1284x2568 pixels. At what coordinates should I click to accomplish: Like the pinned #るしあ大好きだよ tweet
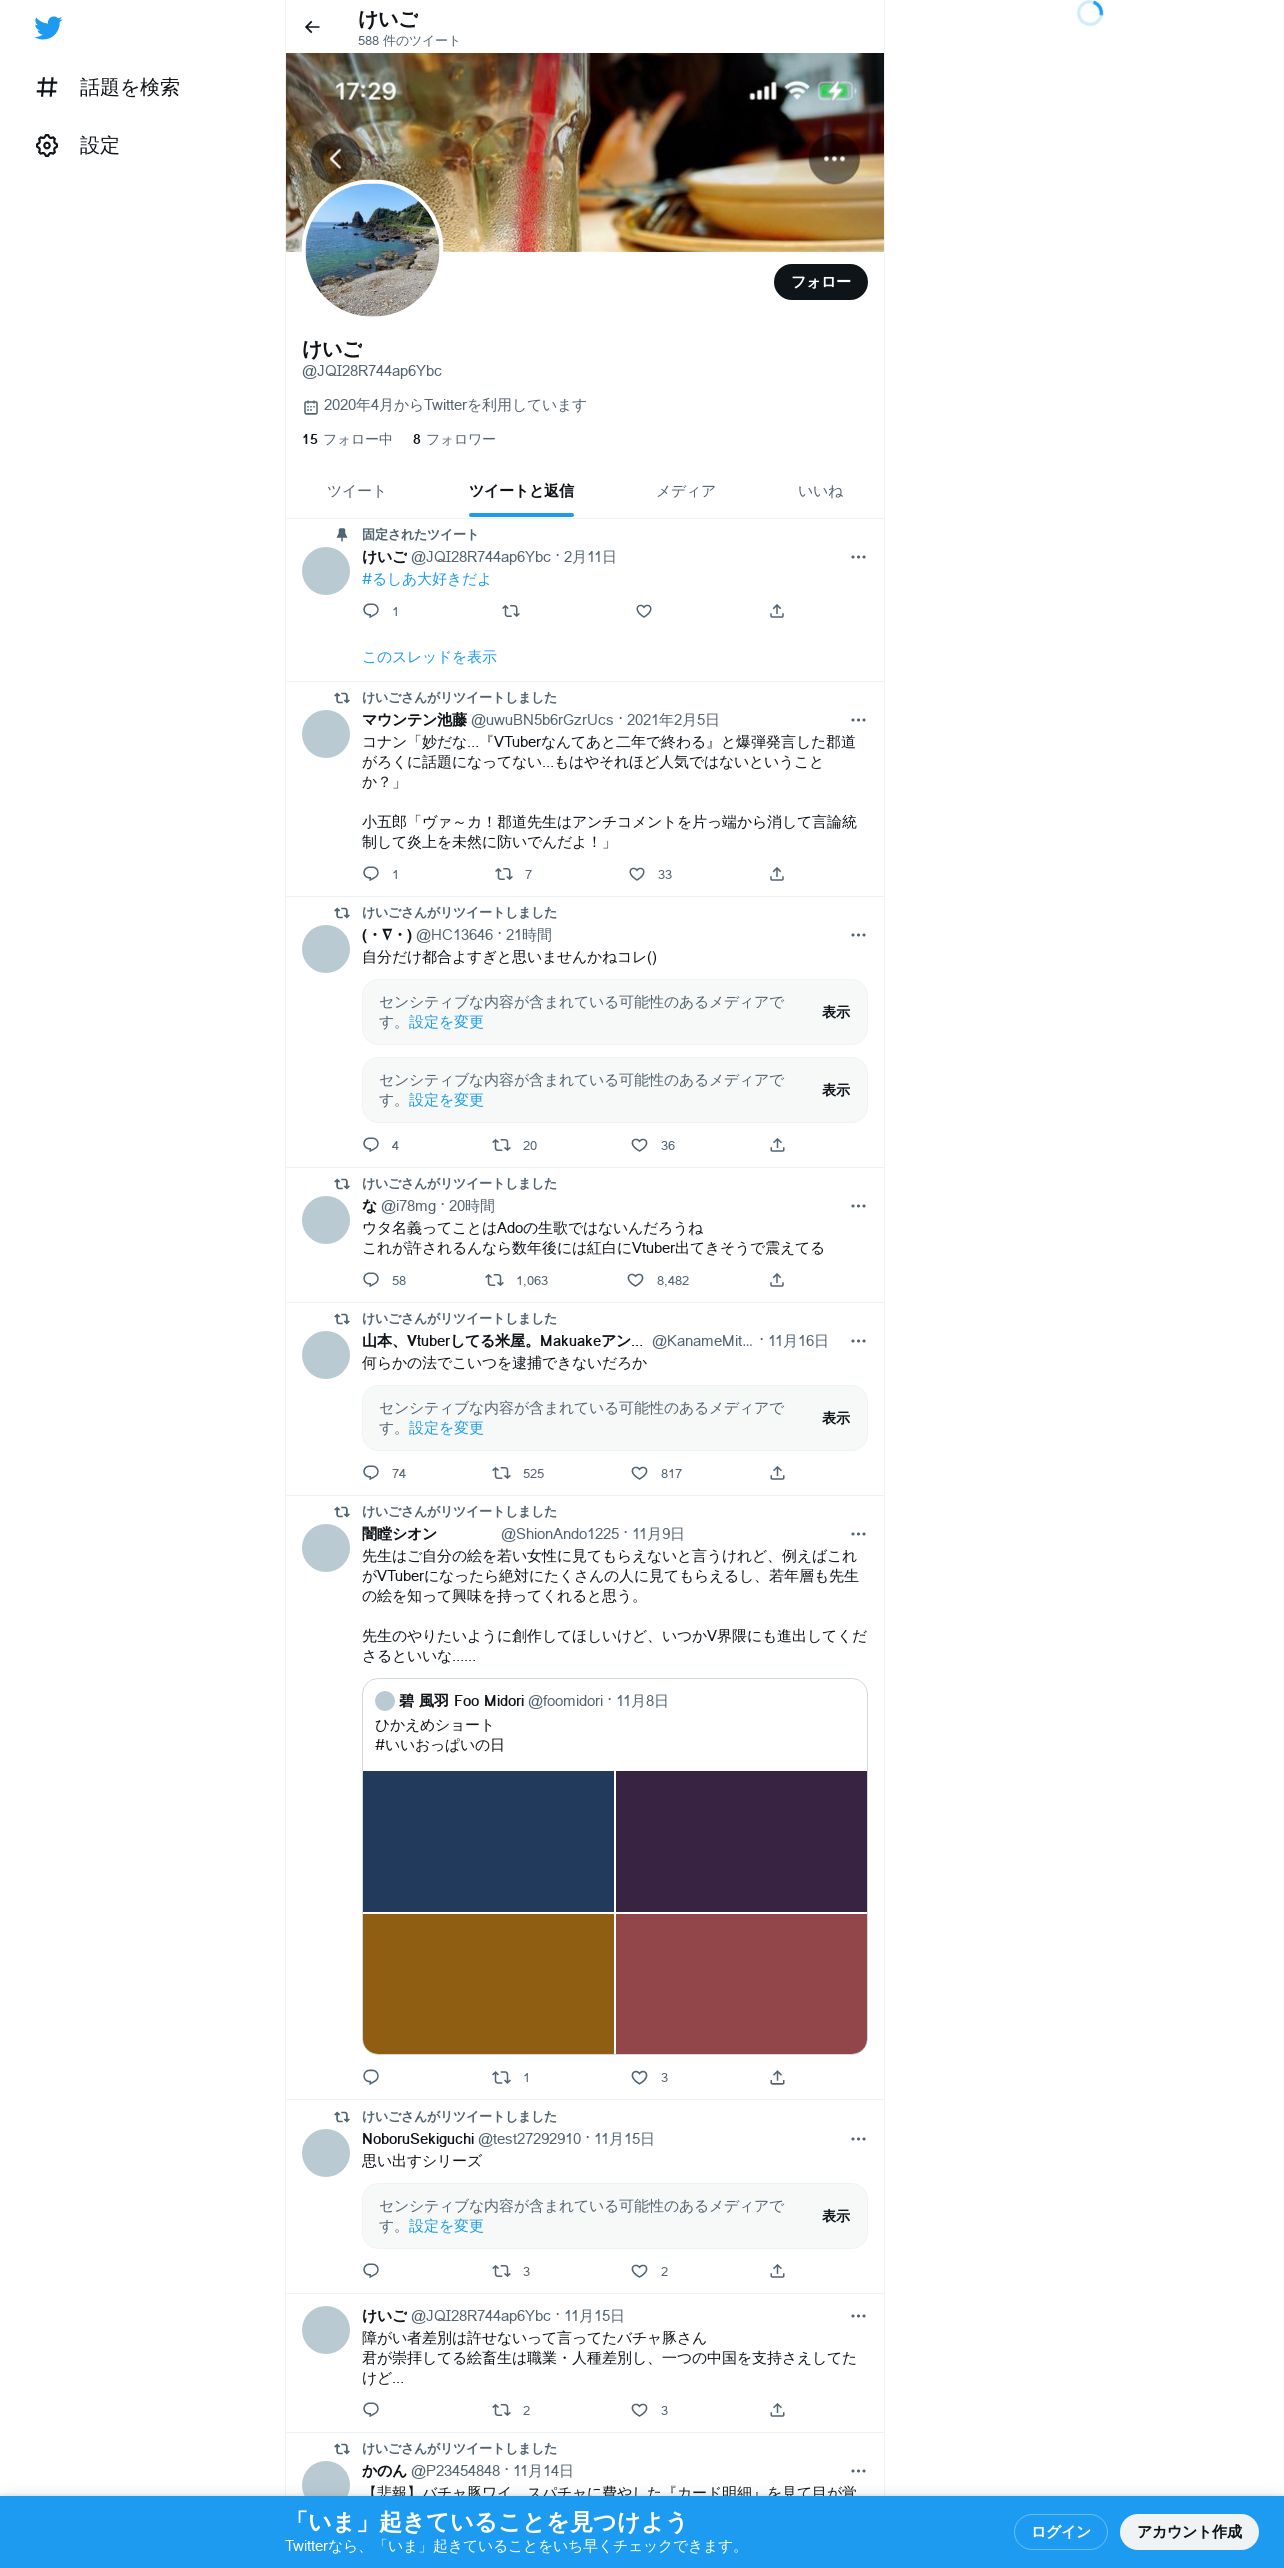tap(644, 611)
